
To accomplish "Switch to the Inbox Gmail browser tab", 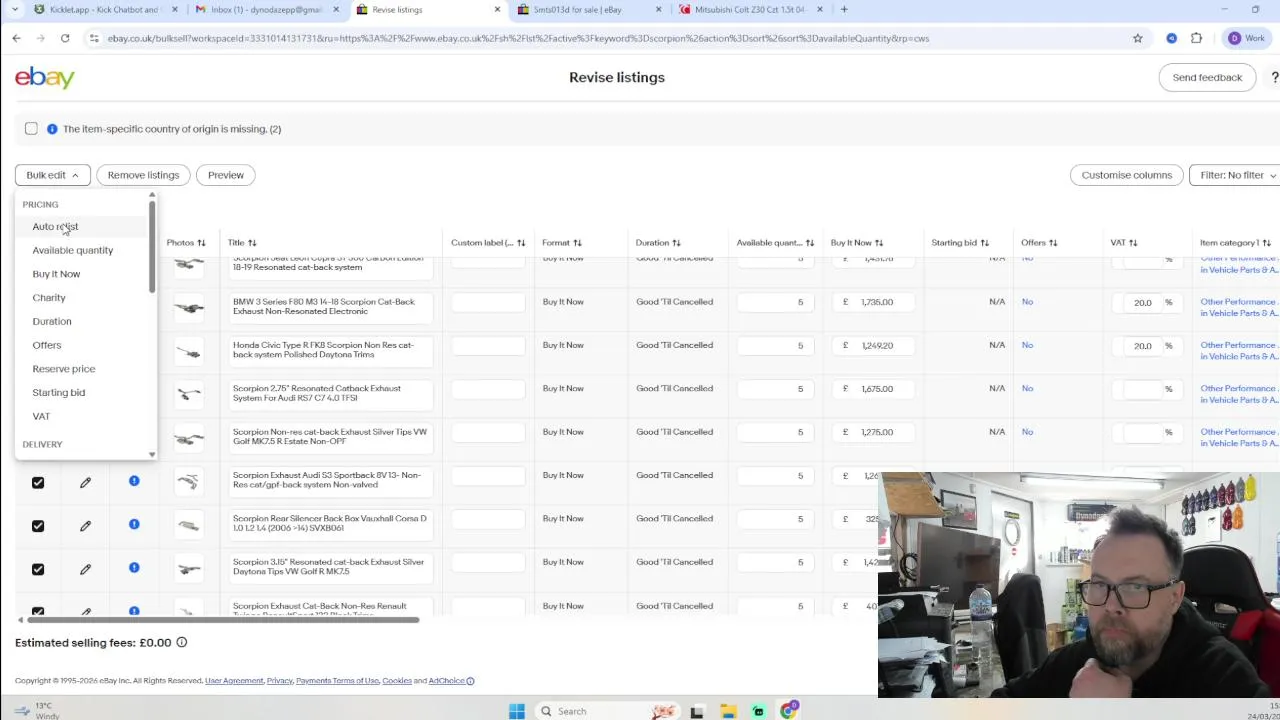I will (265, 10).
